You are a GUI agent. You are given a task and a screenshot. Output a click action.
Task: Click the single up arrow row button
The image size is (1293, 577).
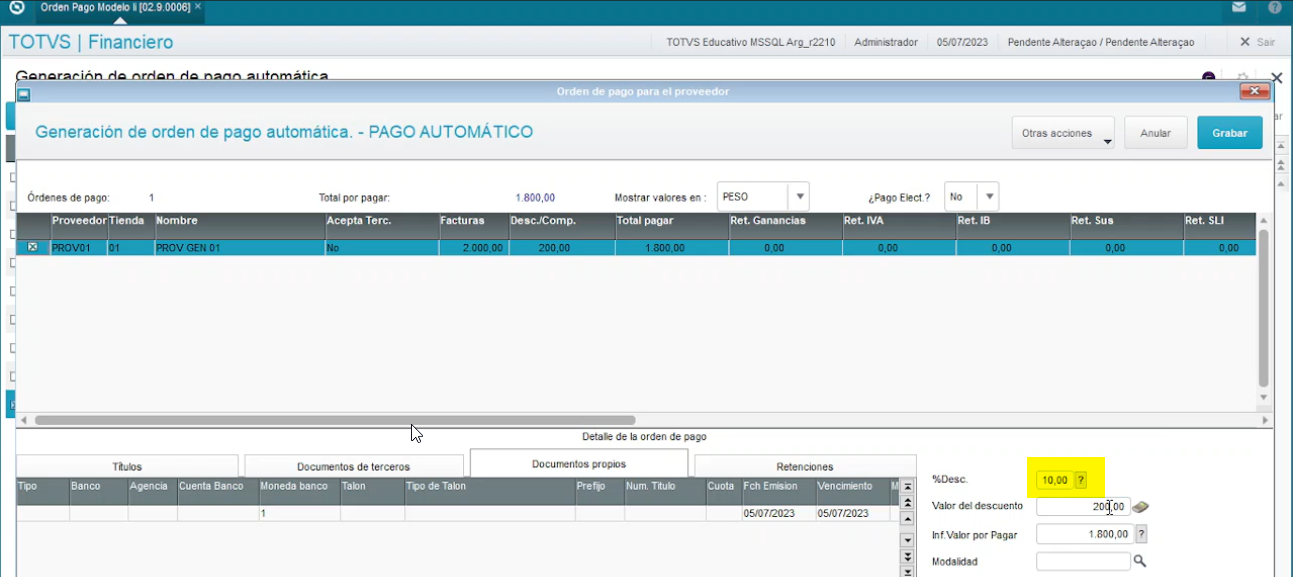(x=908, y=519)
